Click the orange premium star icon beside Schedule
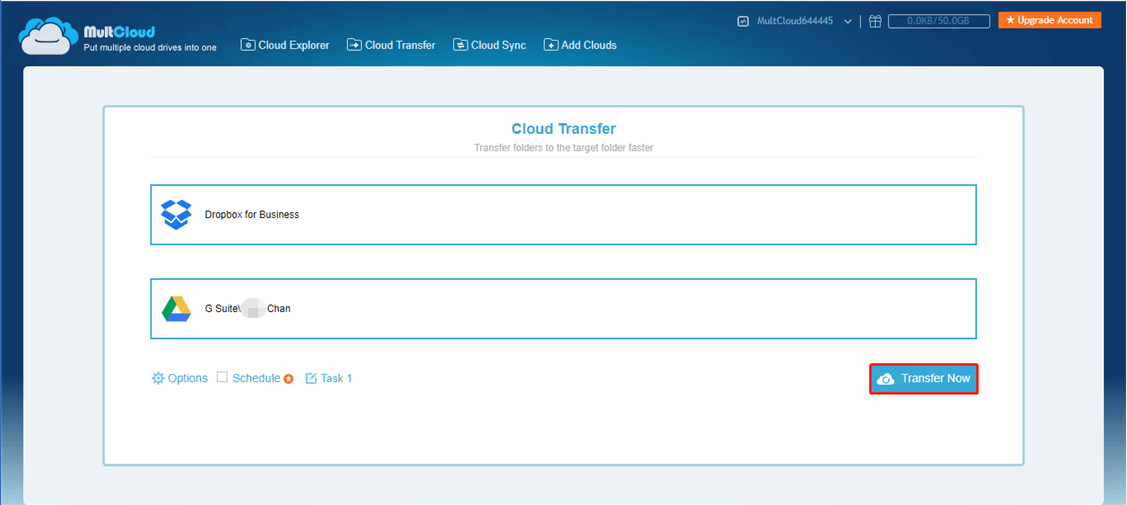The image size is (1127, 505). (288, 379)
